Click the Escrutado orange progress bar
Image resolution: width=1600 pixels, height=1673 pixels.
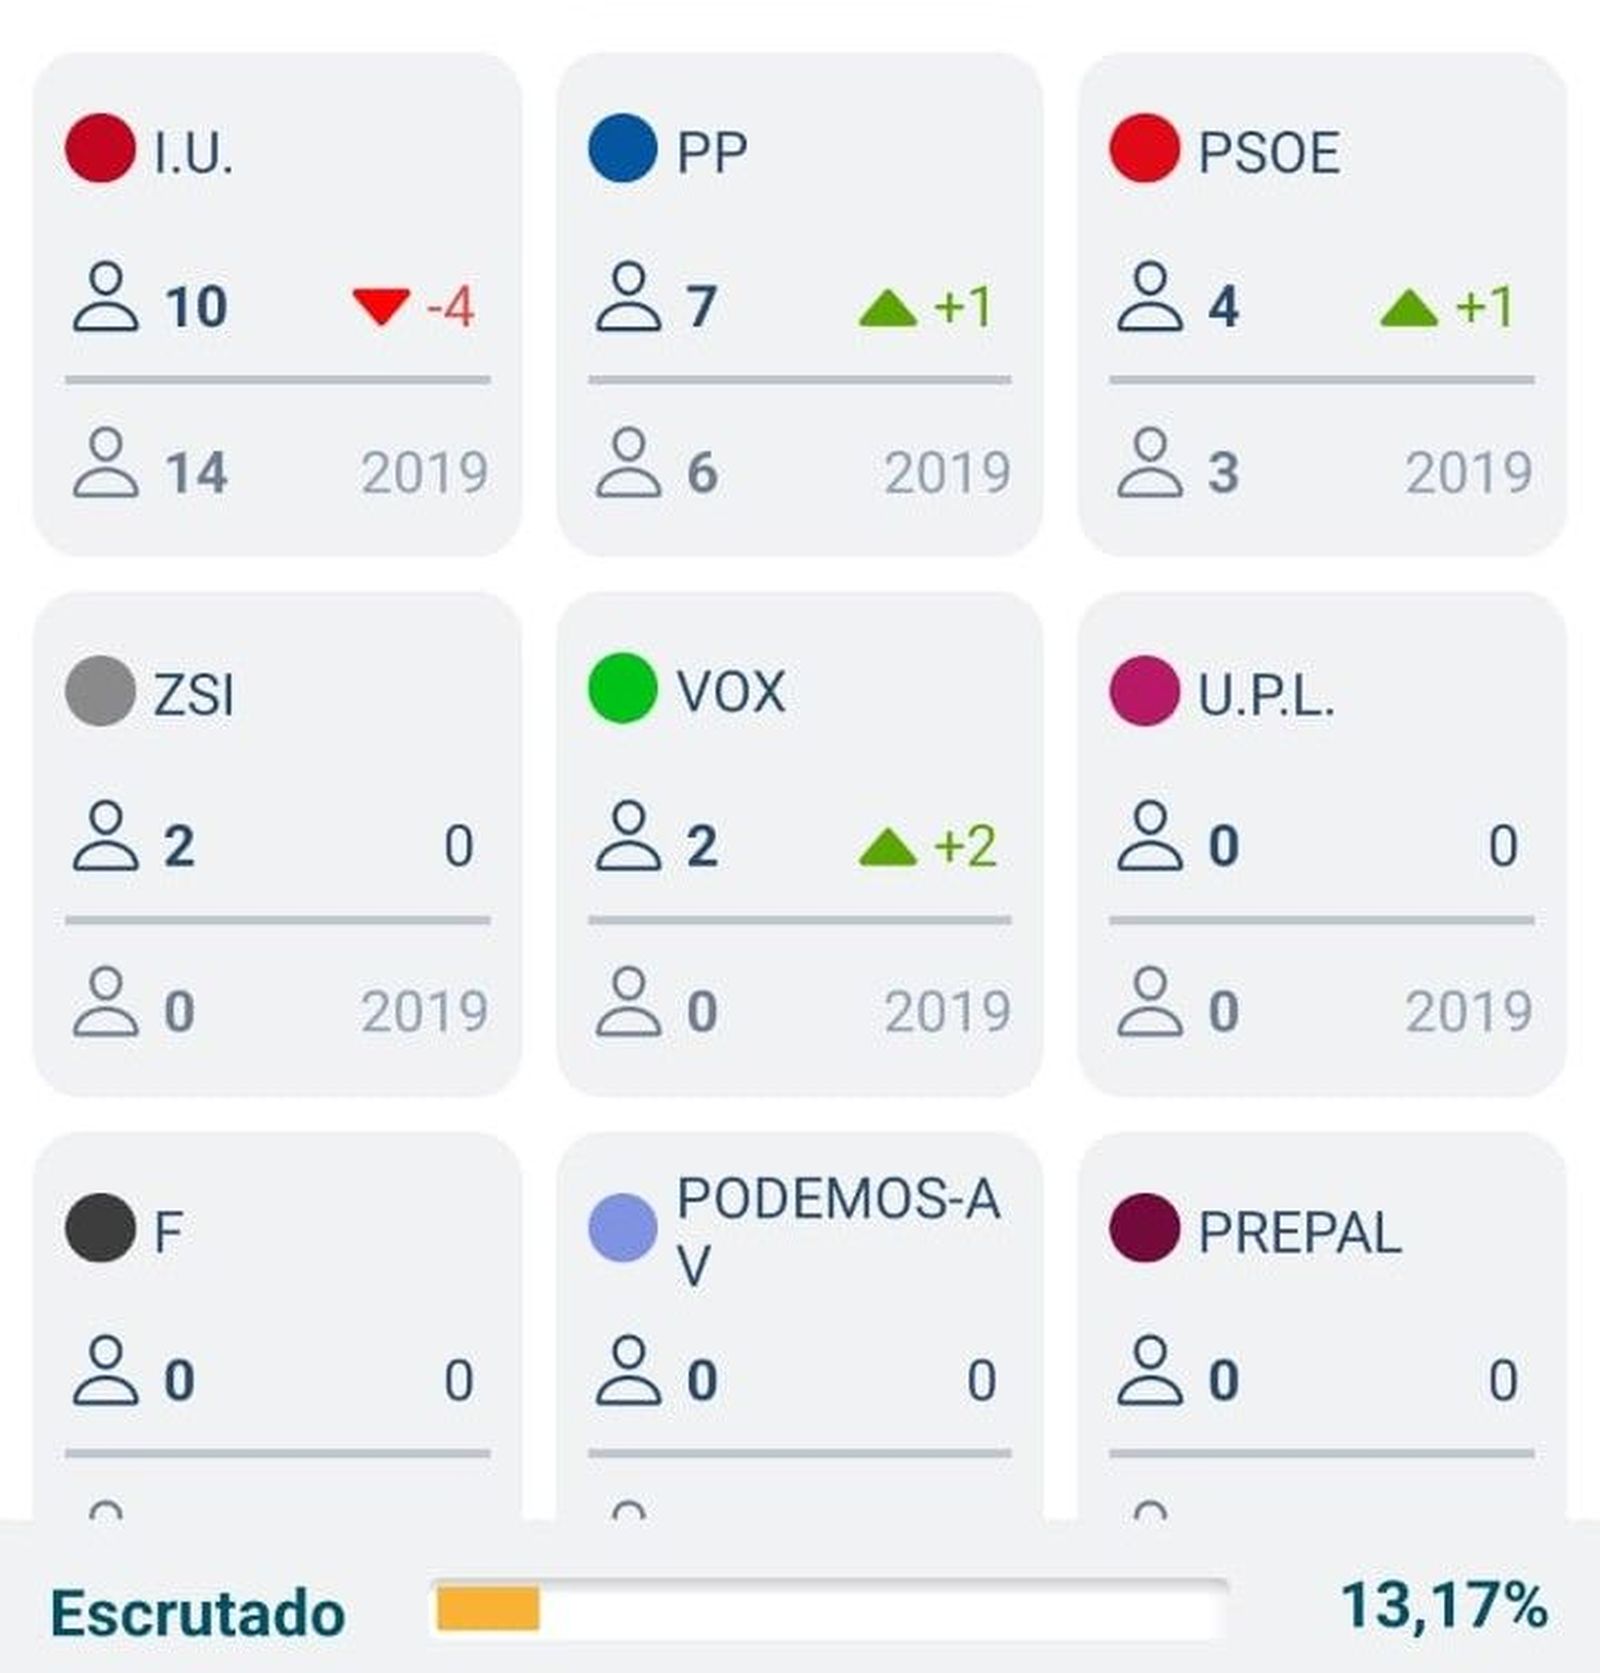coord(488,1608)
